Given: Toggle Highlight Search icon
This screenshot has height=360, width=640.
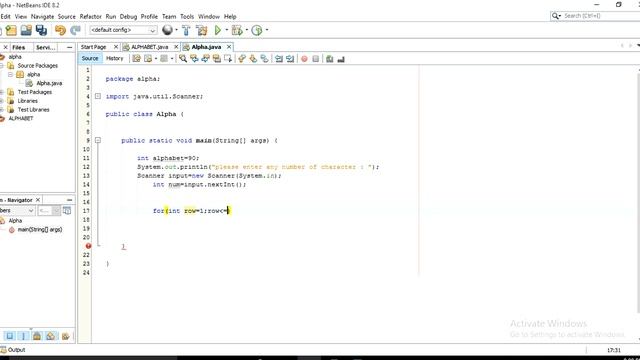Looking at the screenshot, I should point(217,59).
